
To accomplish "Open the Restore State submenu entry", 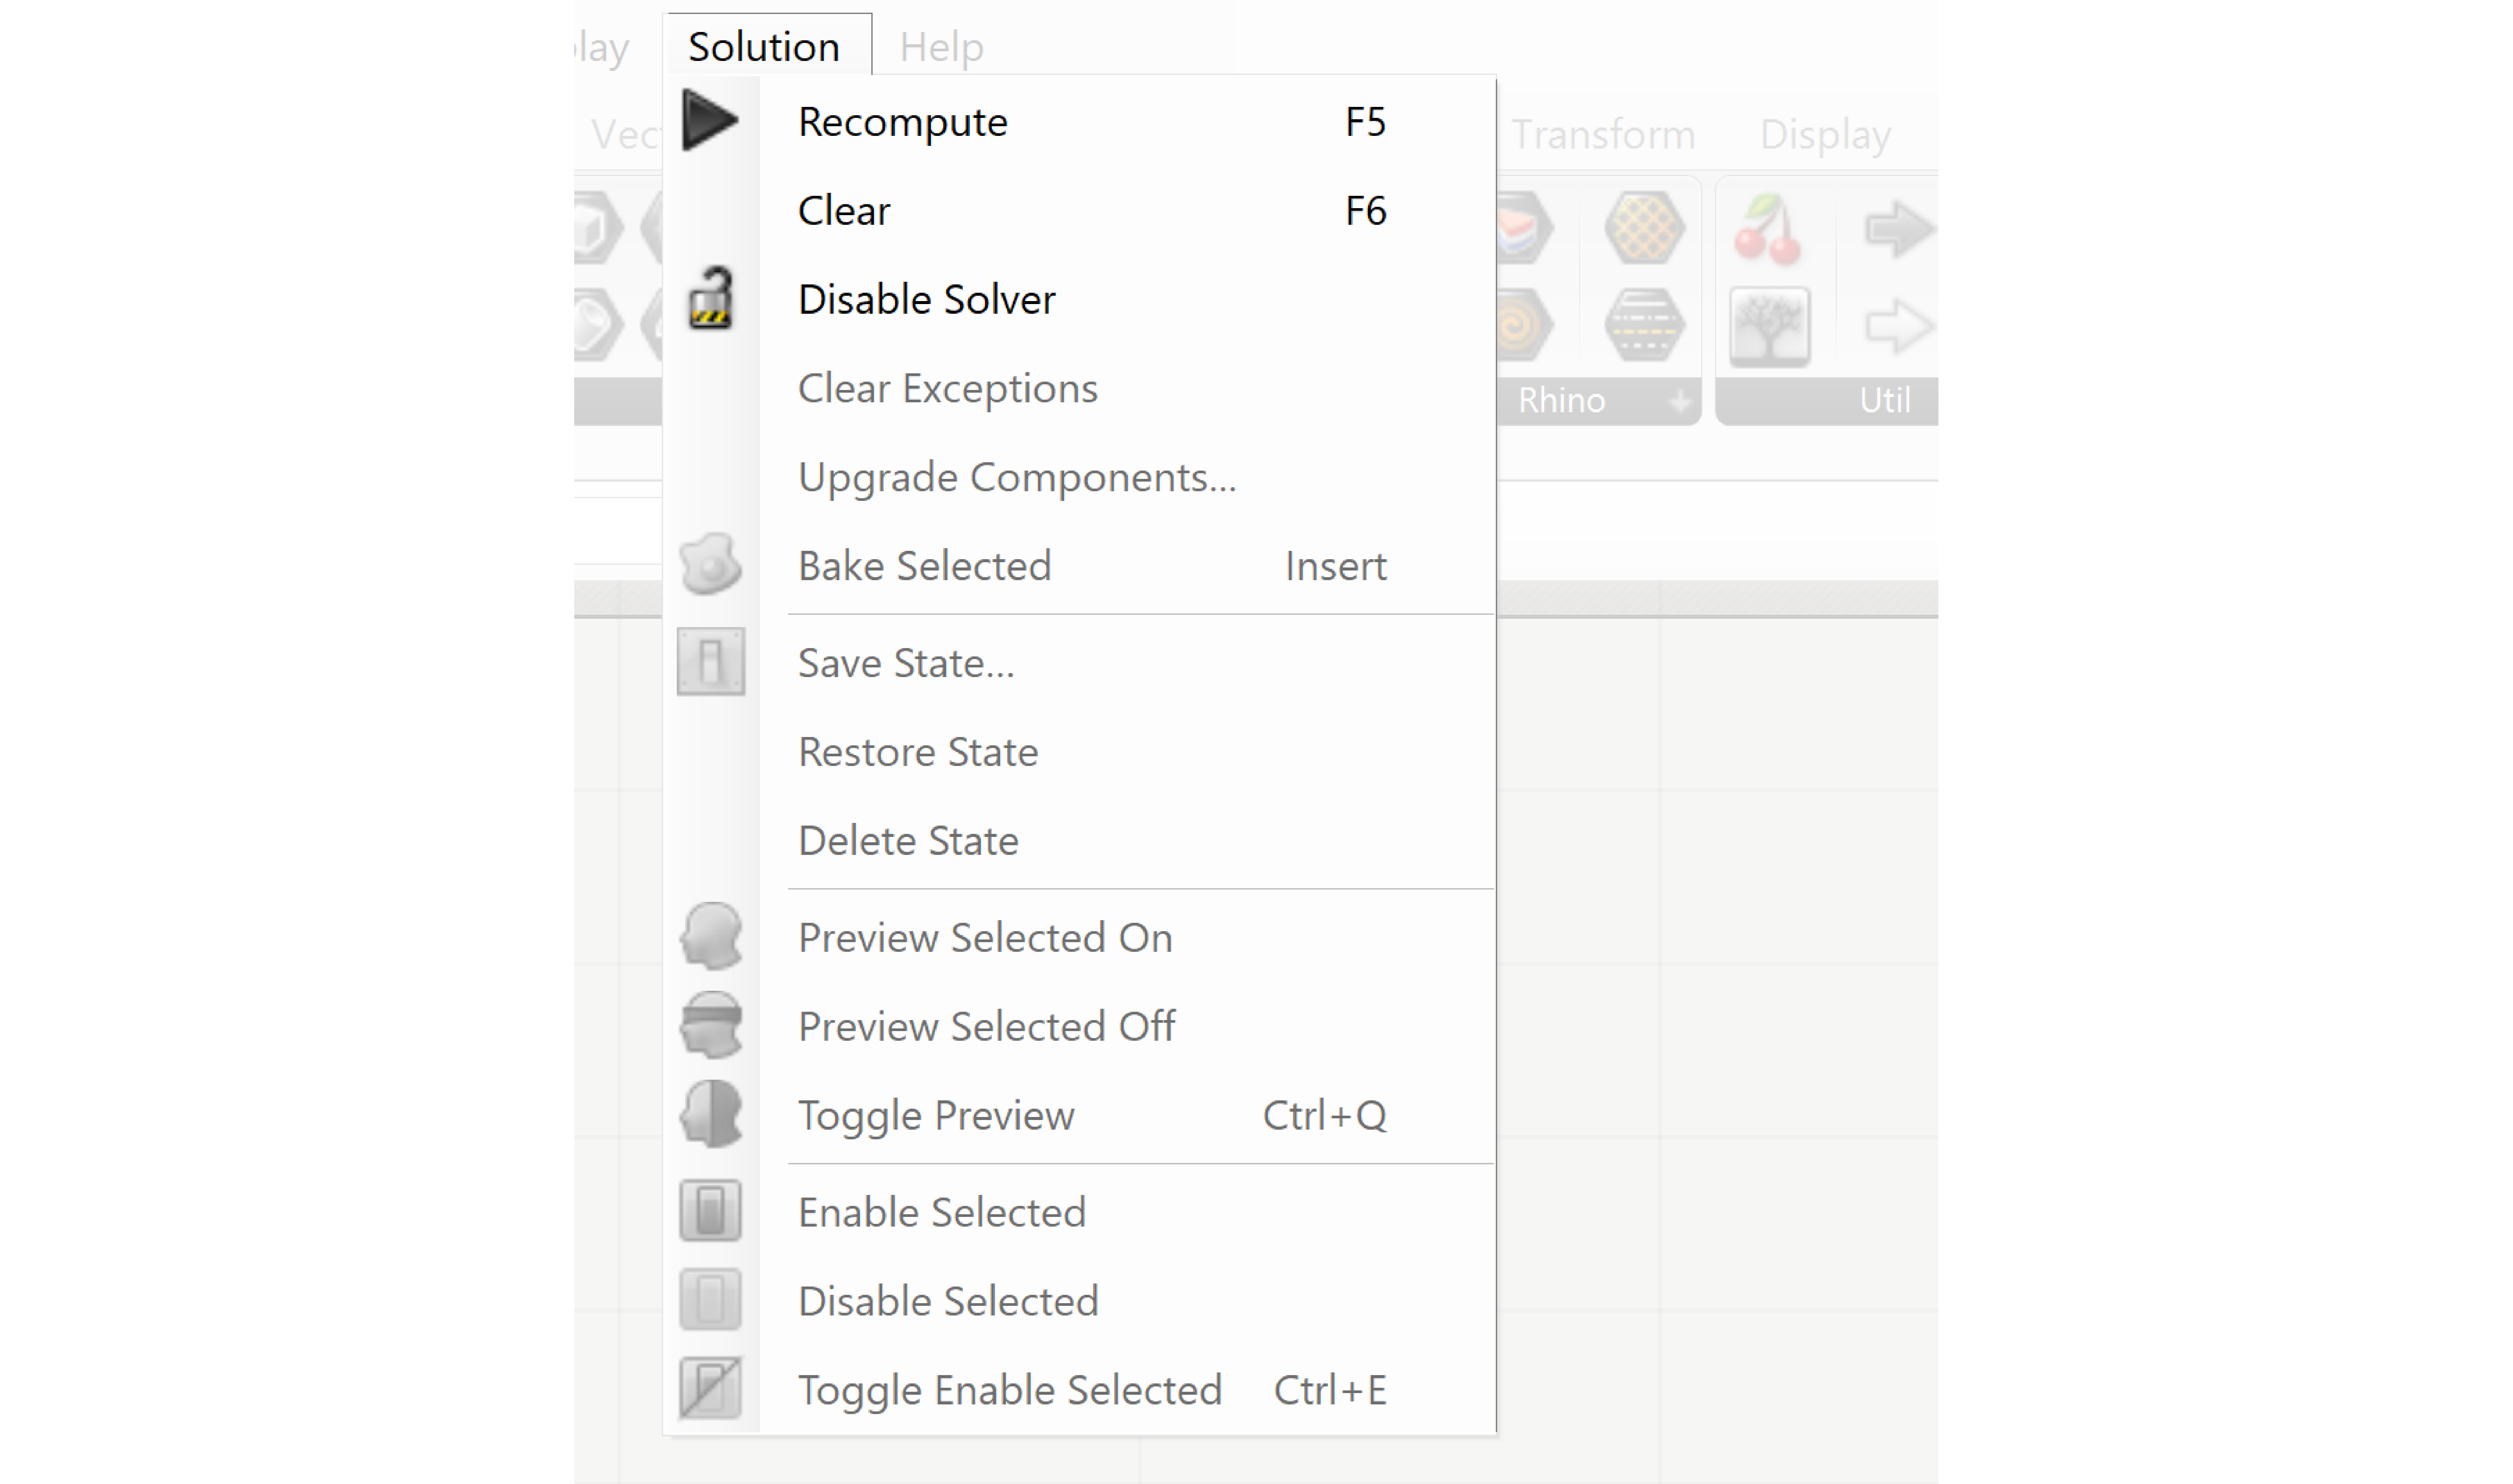I will pyautogui.click(x=917, y=752).
